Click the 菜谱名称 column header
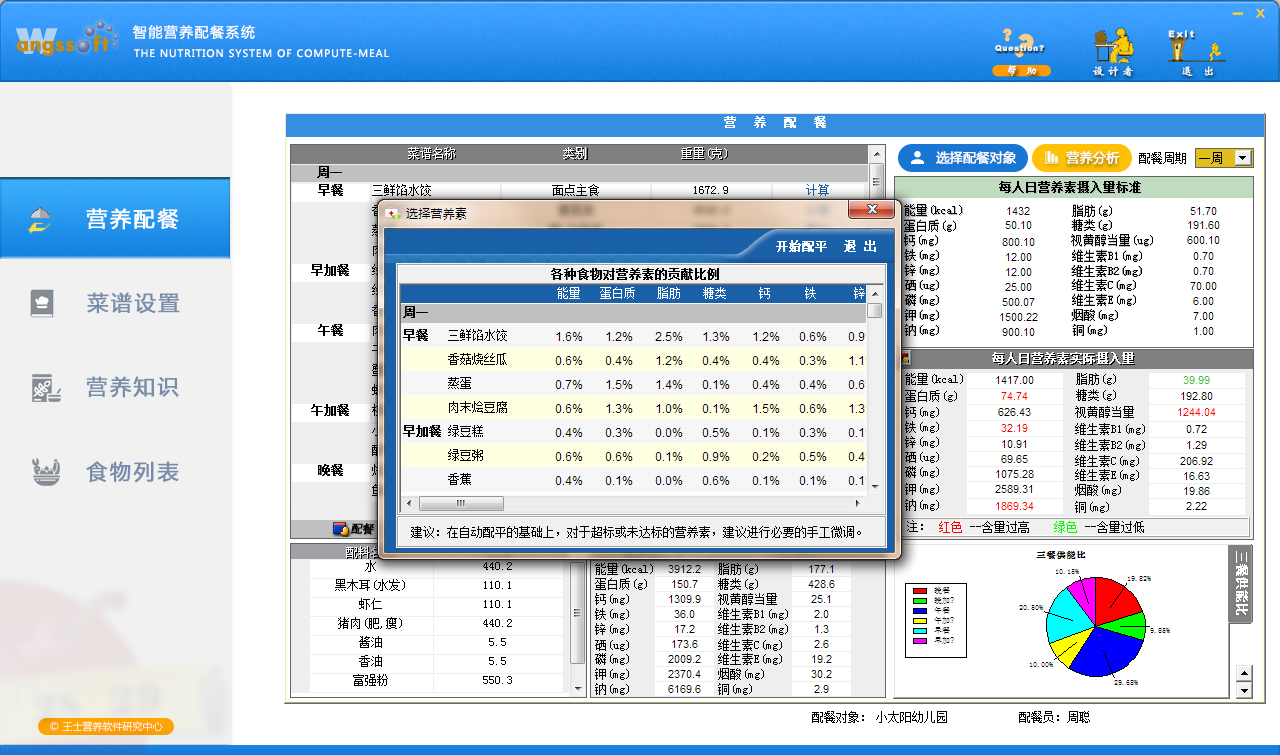1280x755 pixels. pos(431,154)
